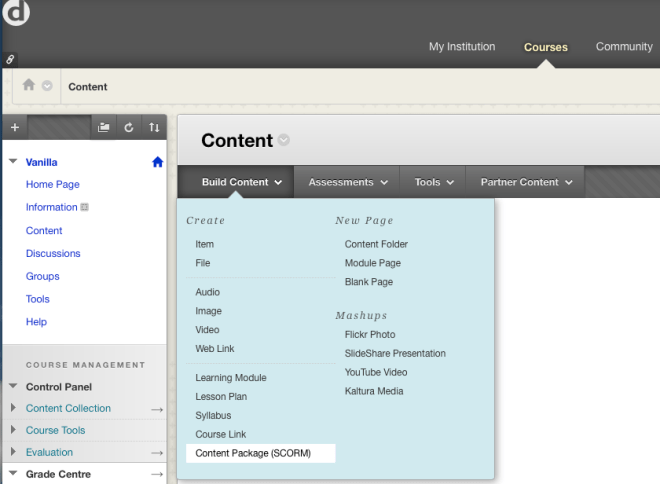
Task: Click Grade Centre heading link
Action: (58, 474)
